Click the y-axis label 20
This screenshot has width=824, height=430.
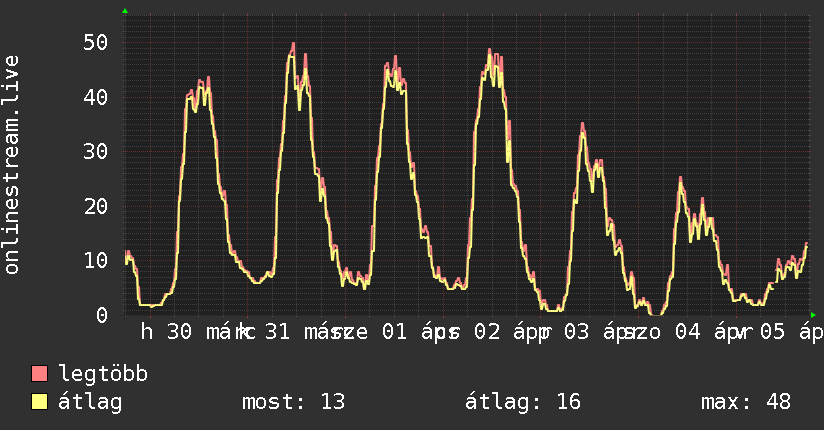(96, 206)
